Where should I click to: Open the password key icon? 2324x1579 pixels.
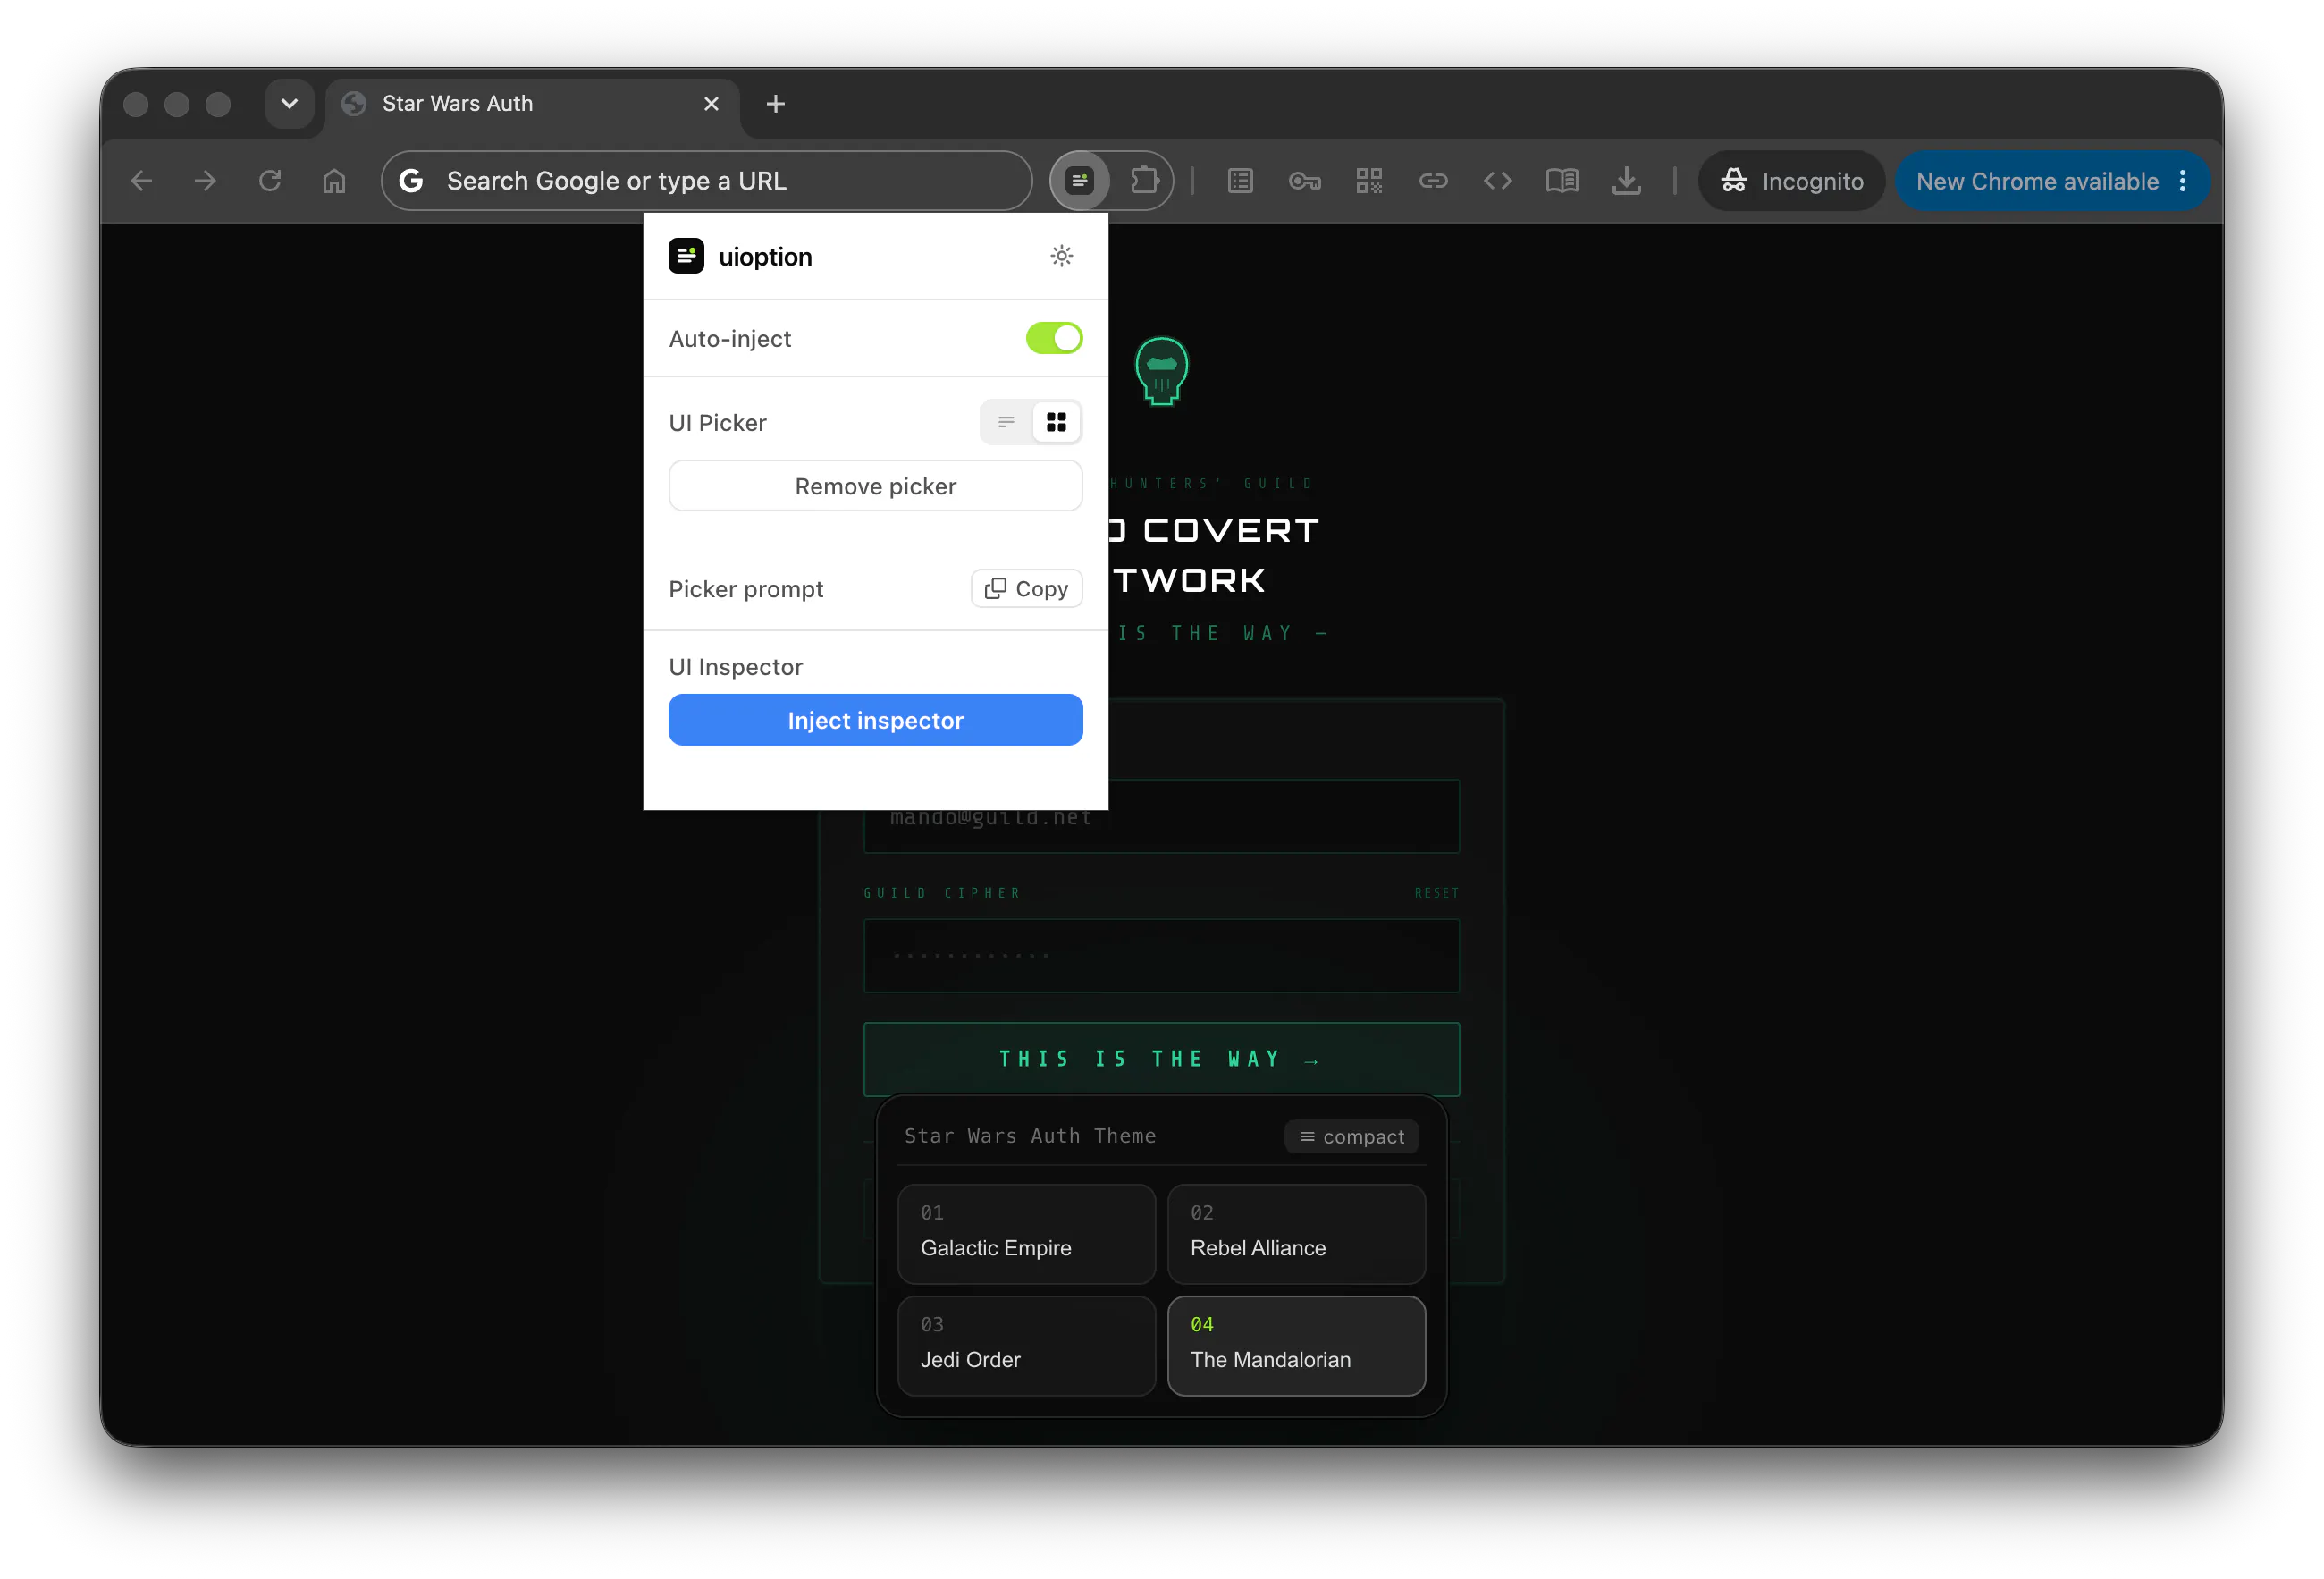1304,181
